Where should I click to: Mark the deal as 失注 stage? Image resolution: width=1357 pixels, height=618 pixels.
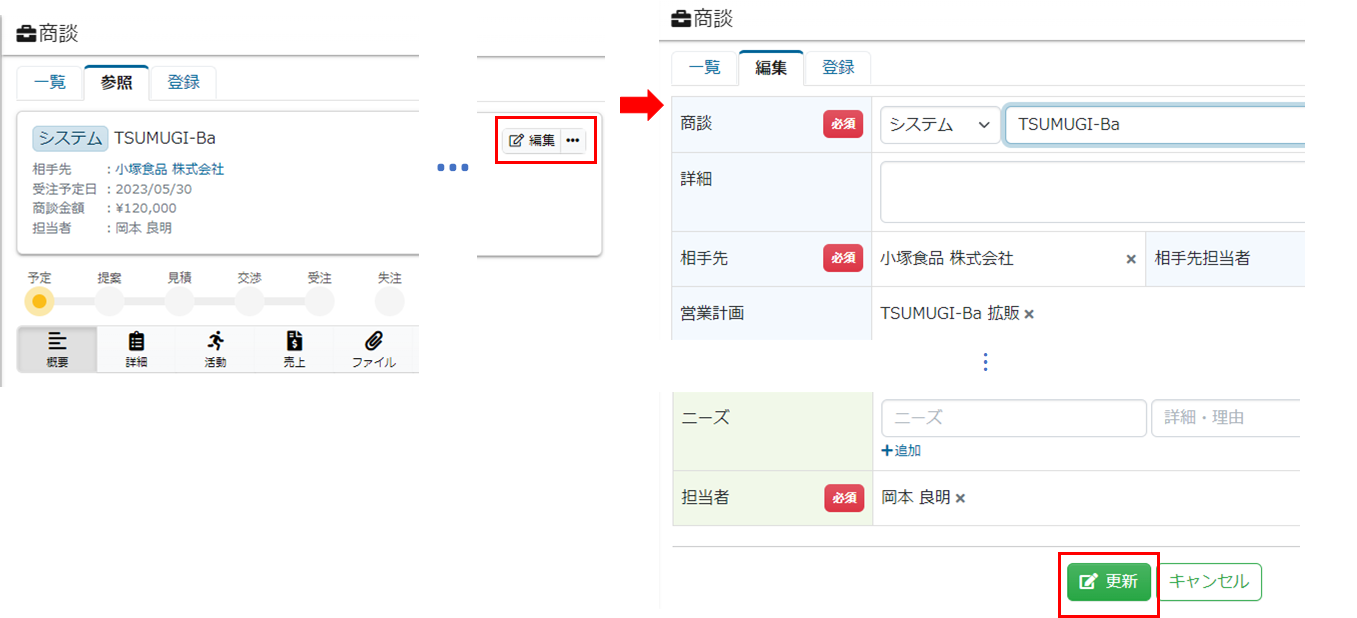pos(389,301)
